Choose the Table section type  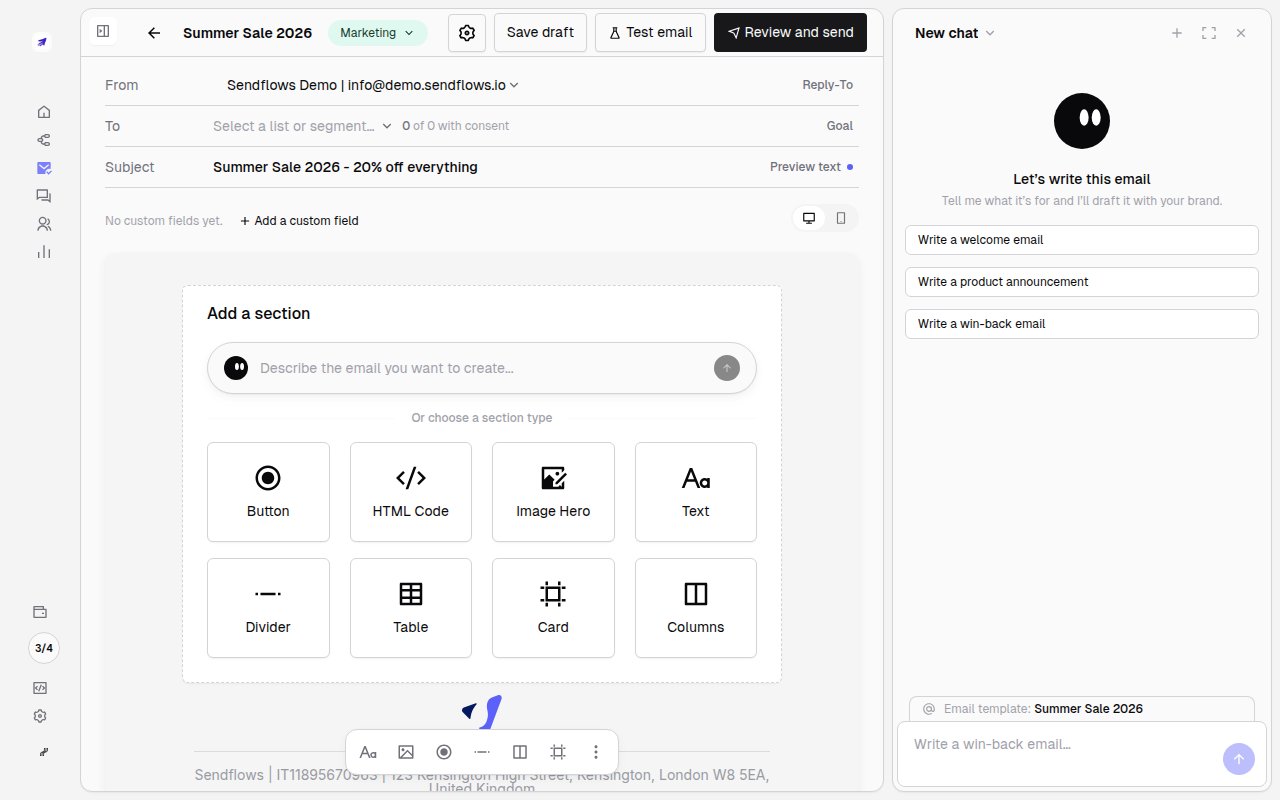click(411, 608)
